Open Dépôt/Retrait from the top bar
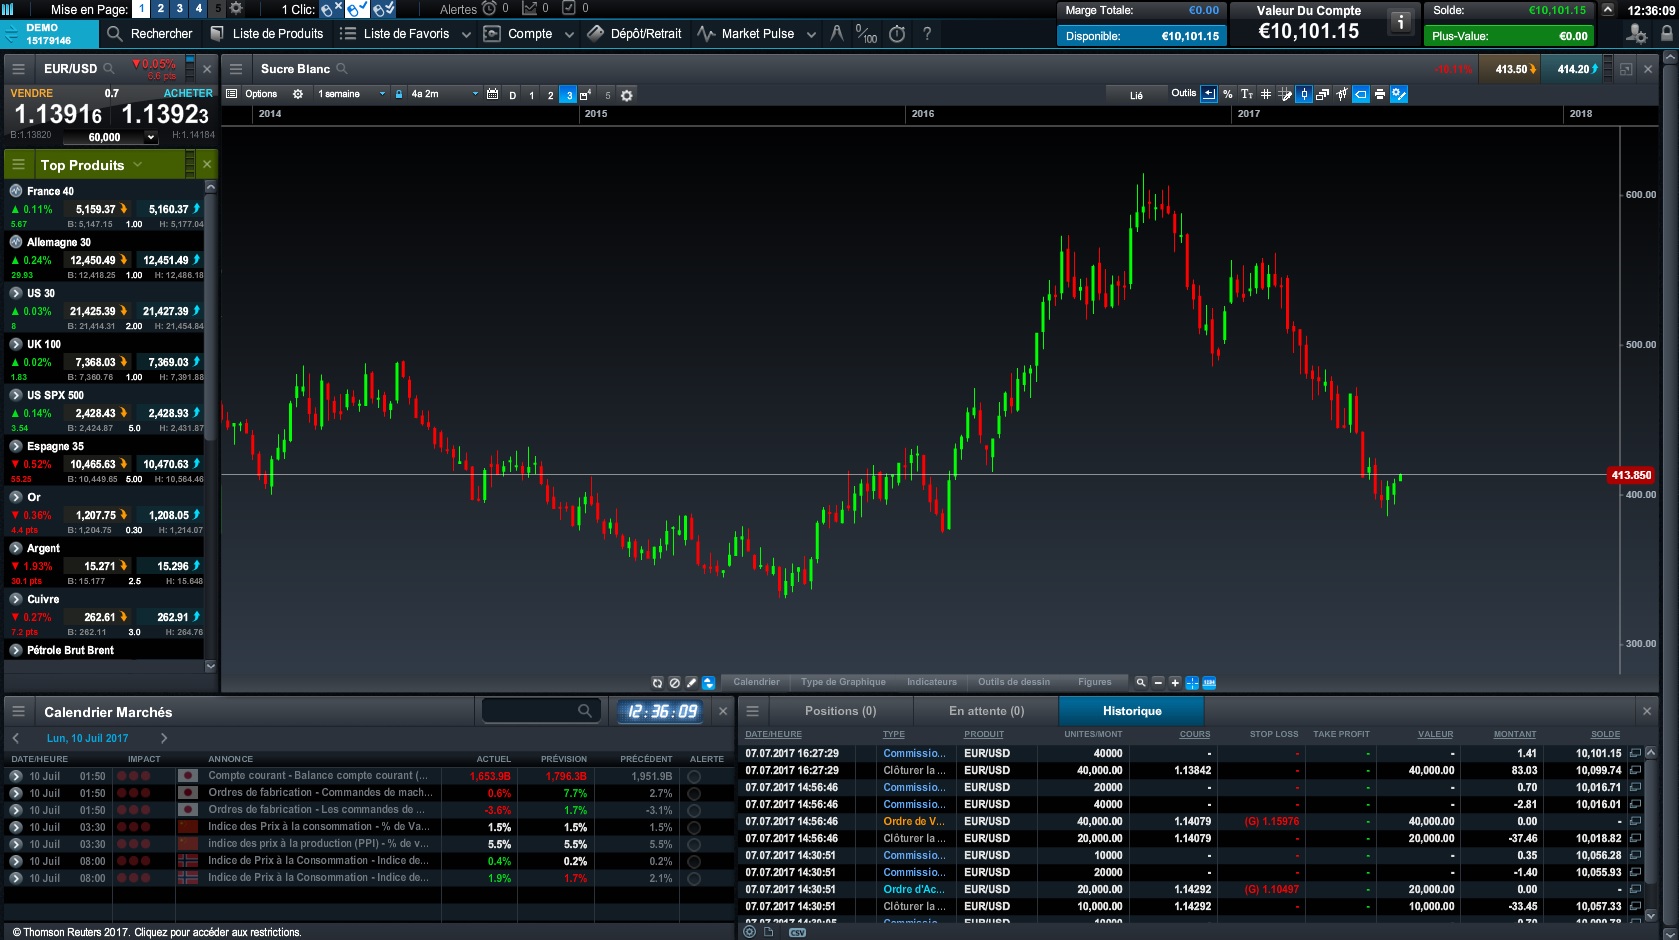Image resolution: width=1679 pixels, height=940 pixels. point(634,34)
